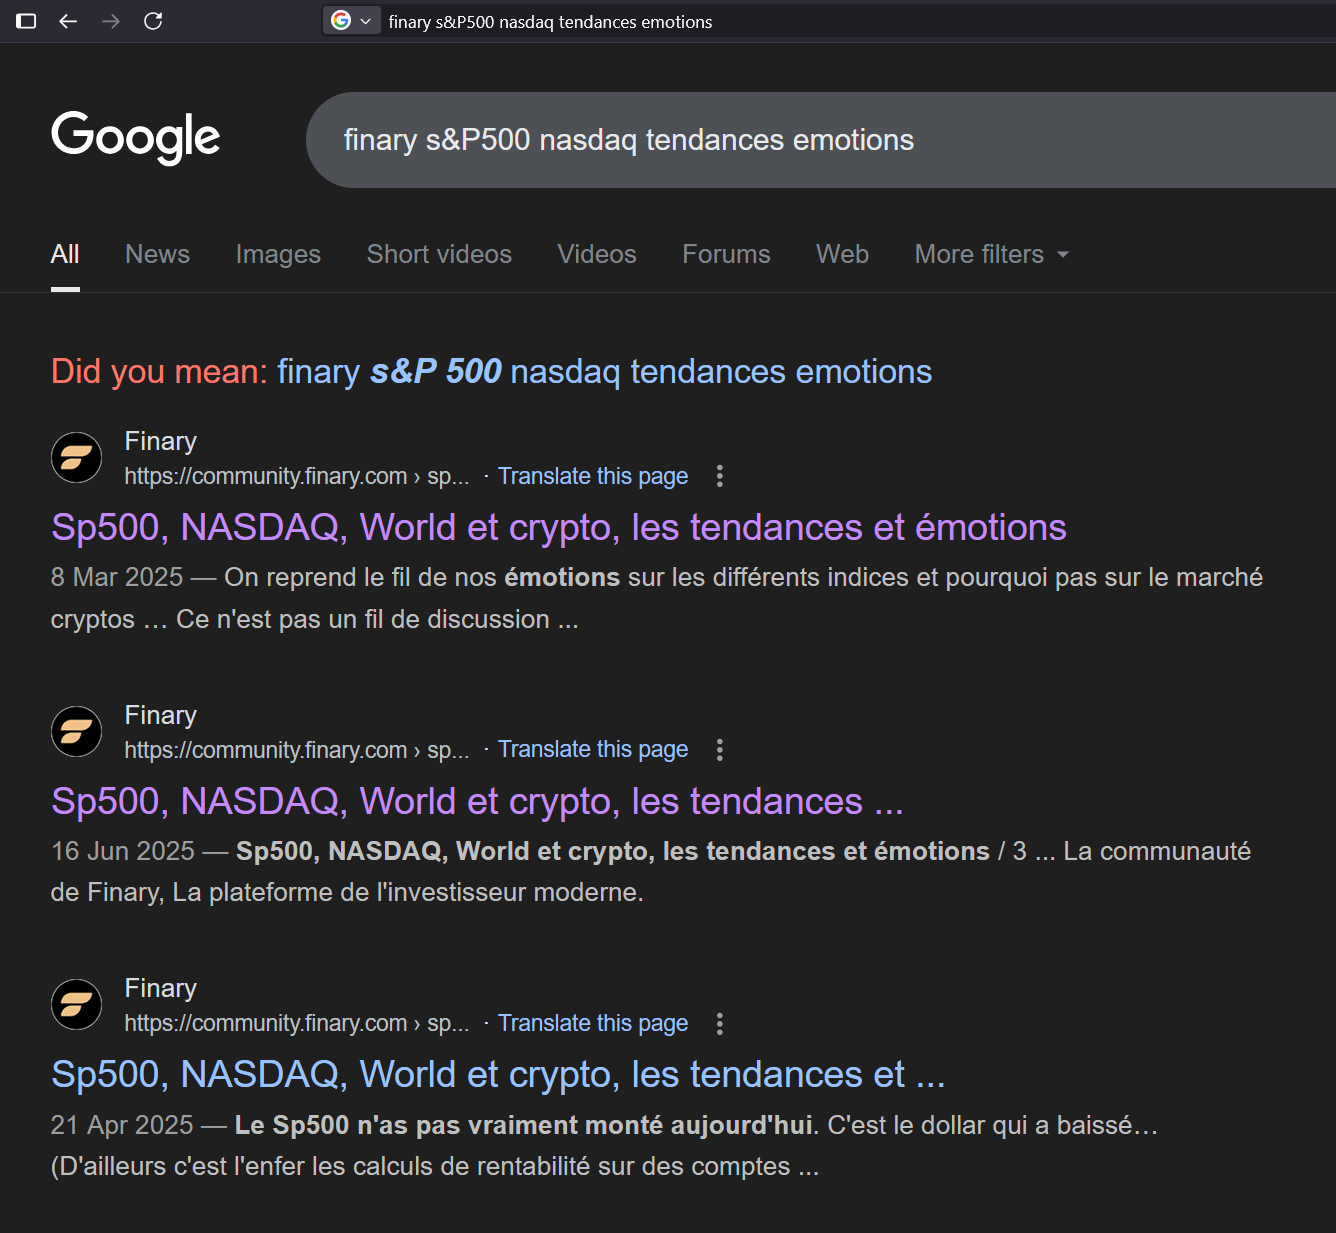Click inside the Google search box
This screenshot has width=1336, height=1233.
pos(800,140)
